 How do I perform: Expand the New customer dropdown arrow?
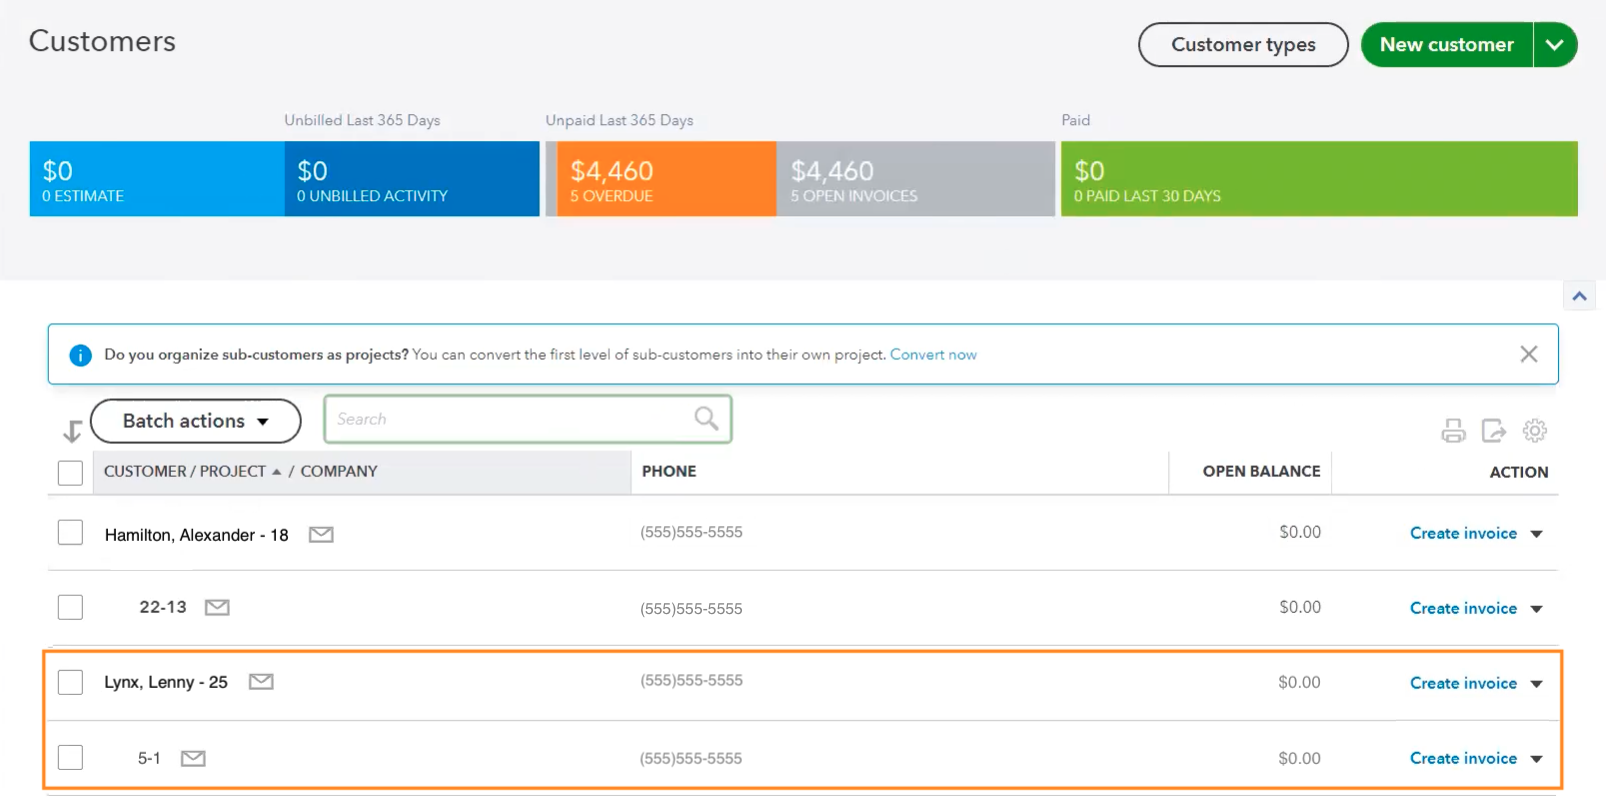click(x=1555, y=45)
